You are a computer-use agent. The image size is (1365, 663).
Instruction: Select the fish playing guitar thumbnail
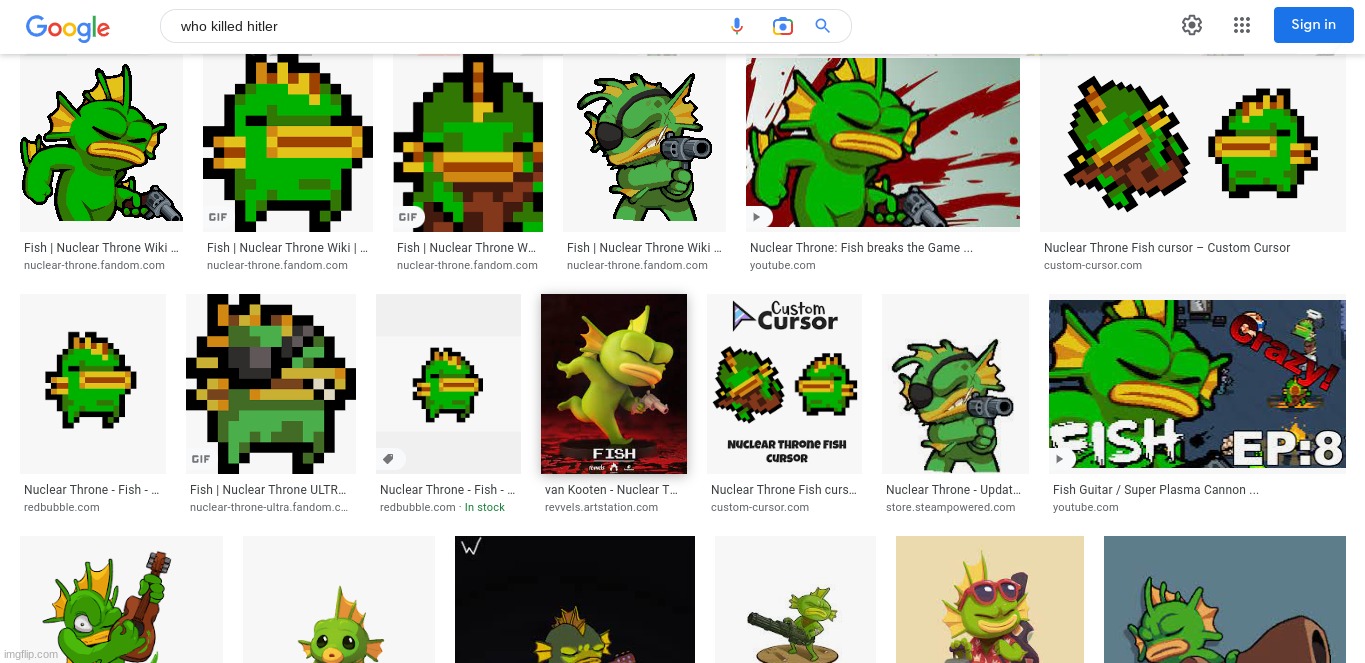coord(121,599)
